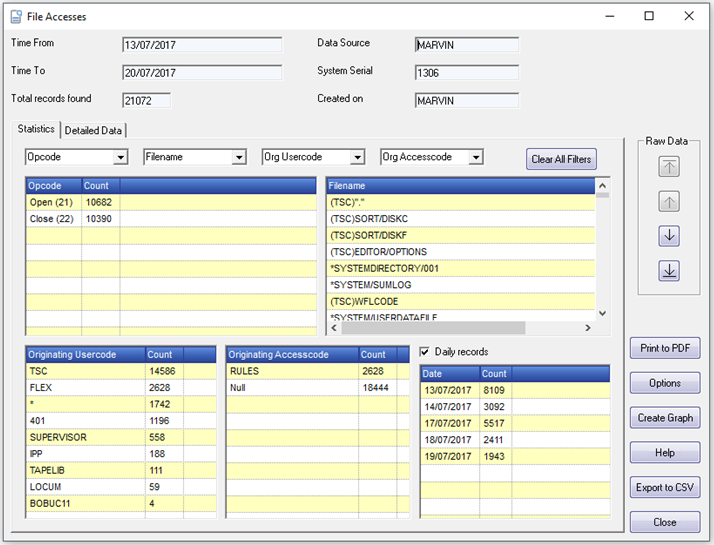Maximize the File Accesses window
This screenshot has width=714, height=545.
tap(649, 16)
